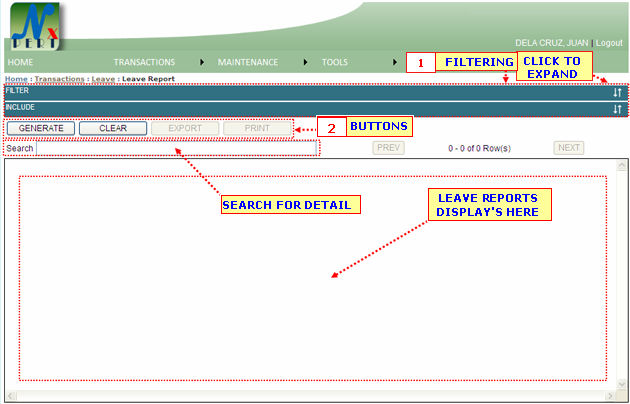
Task: Open the TRANSACTIONS menu
Action: click(x=144, y=62)
